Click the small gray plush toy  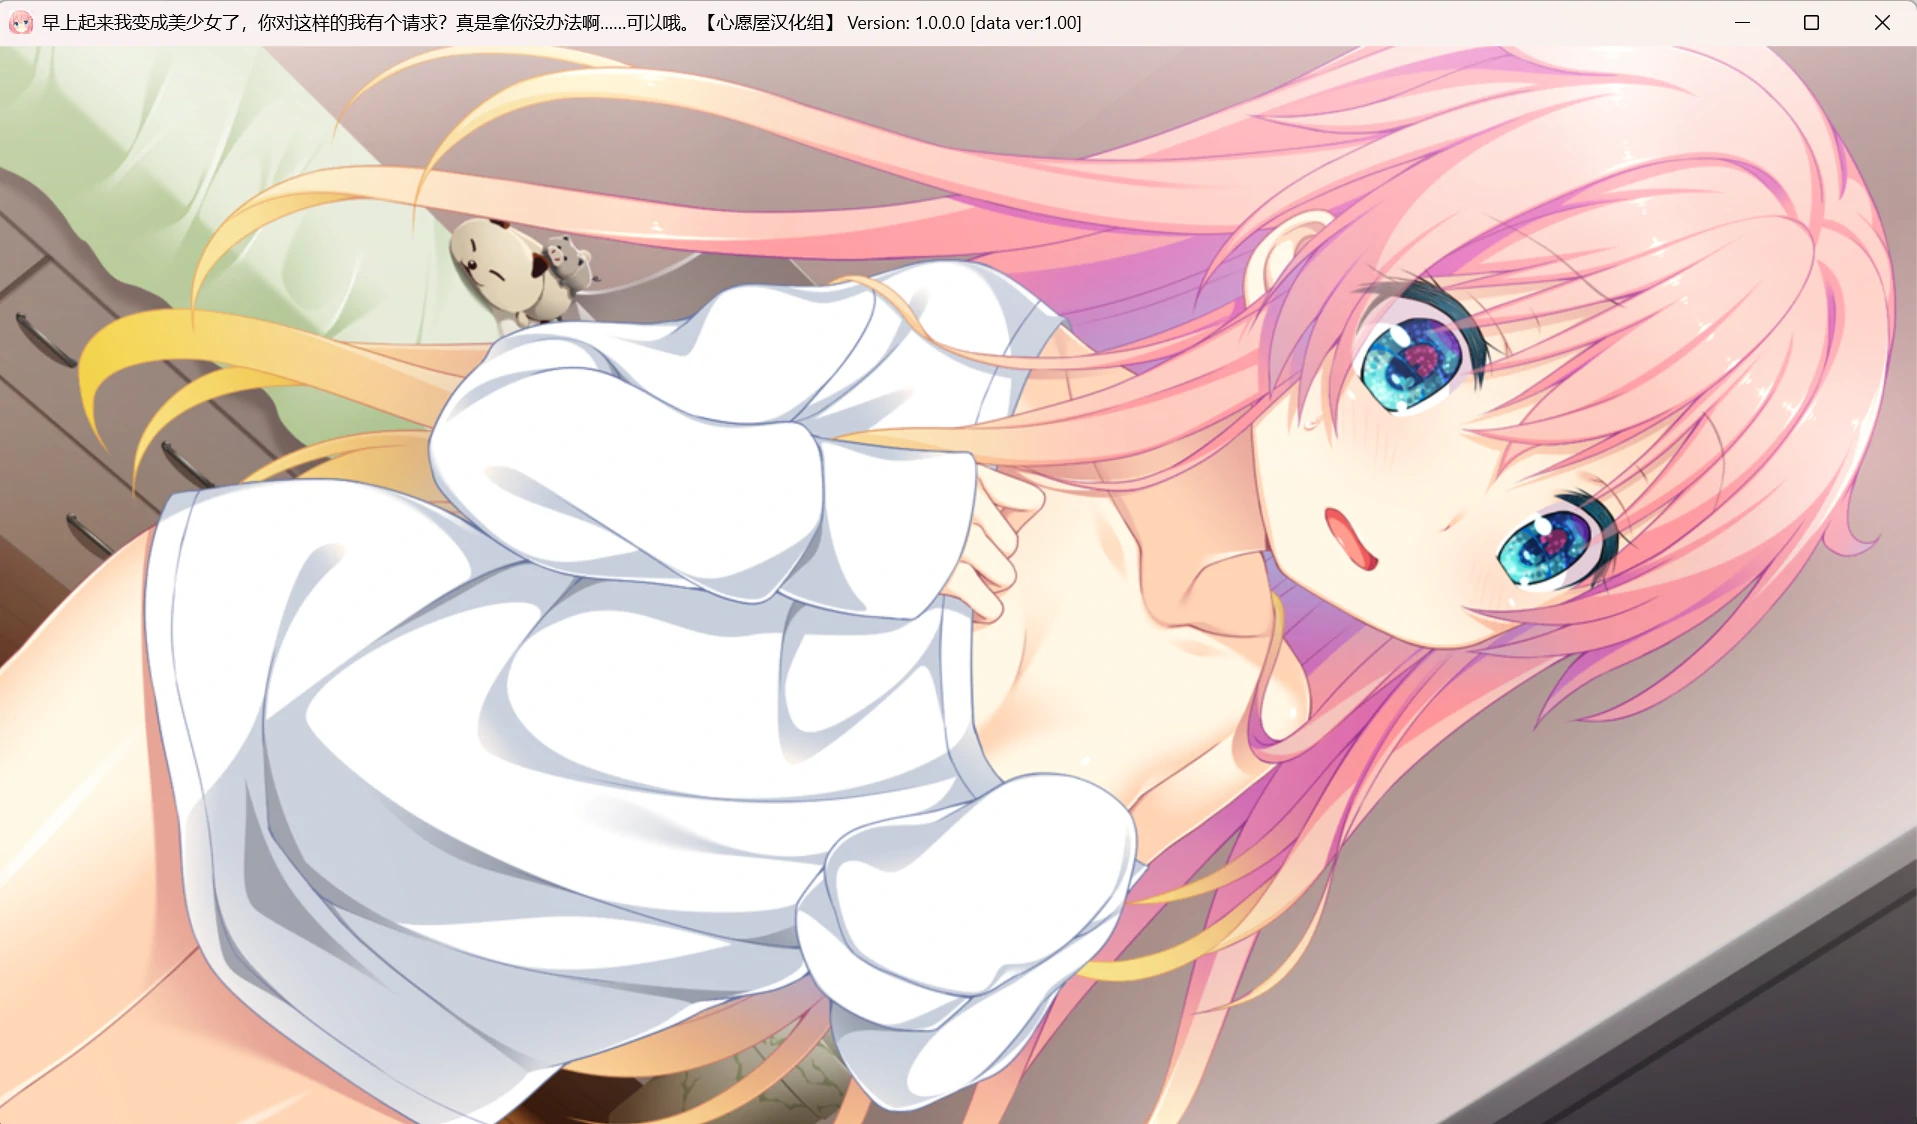[568, 262]
